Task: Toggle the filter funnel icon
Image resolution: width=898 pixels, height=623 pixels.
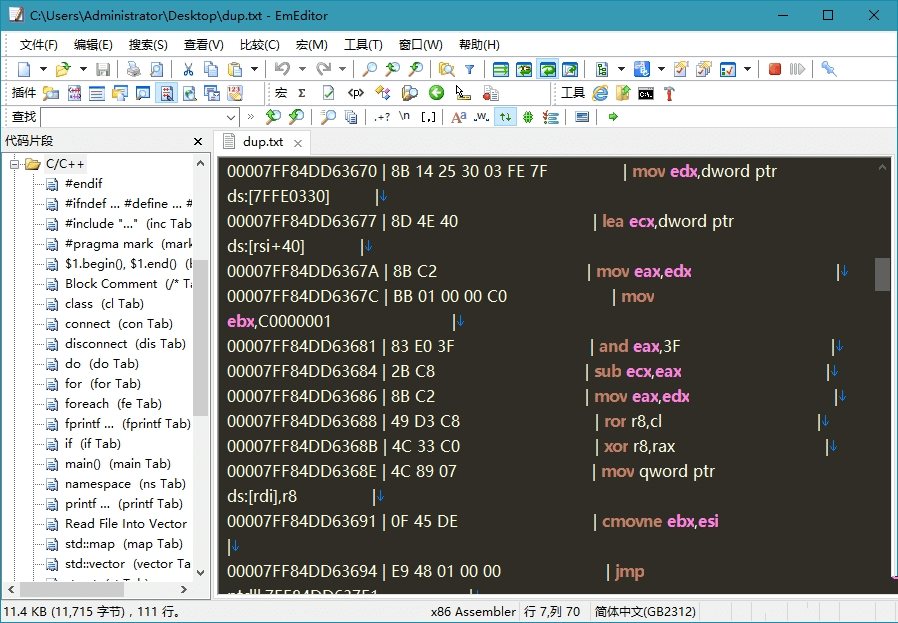Action: [470, 70]
